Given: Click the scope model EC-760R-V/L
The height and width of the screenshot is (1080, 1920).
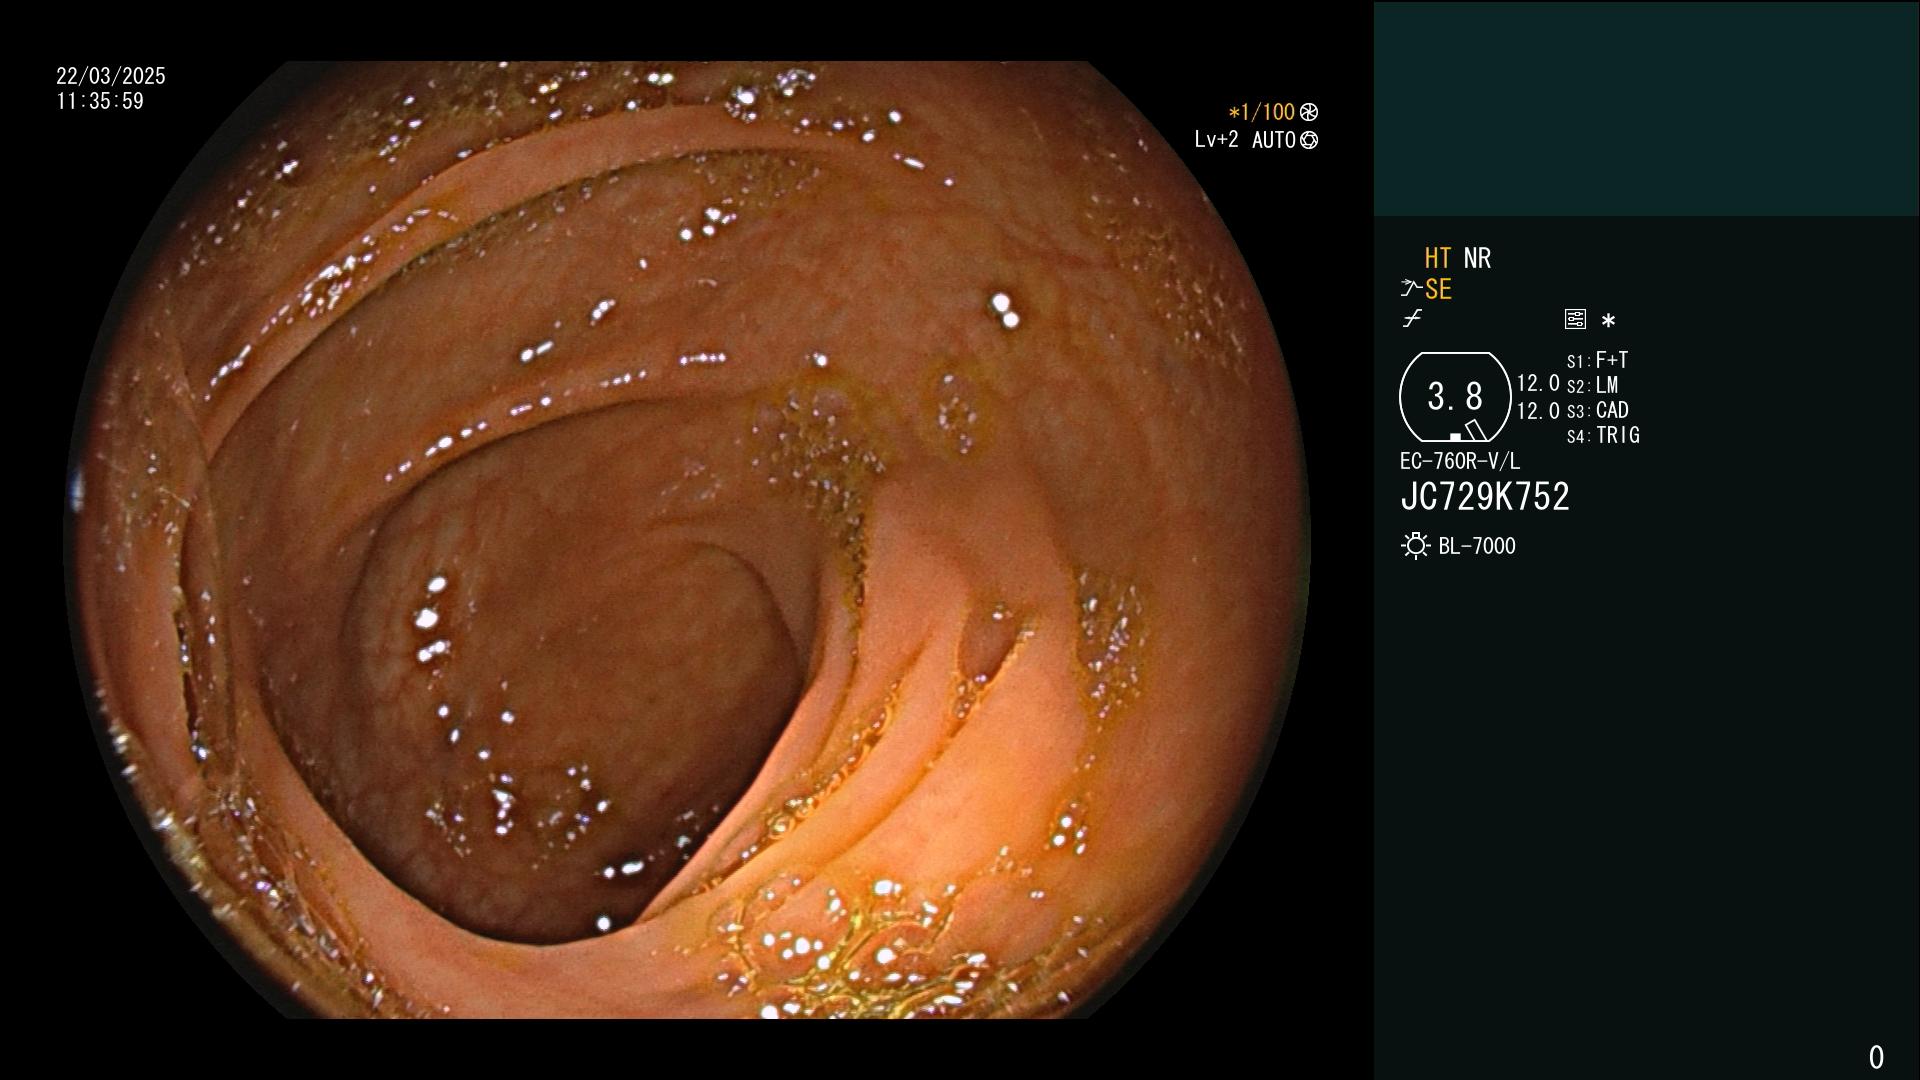Looking at the screenshot, I should click(1460, 461).
